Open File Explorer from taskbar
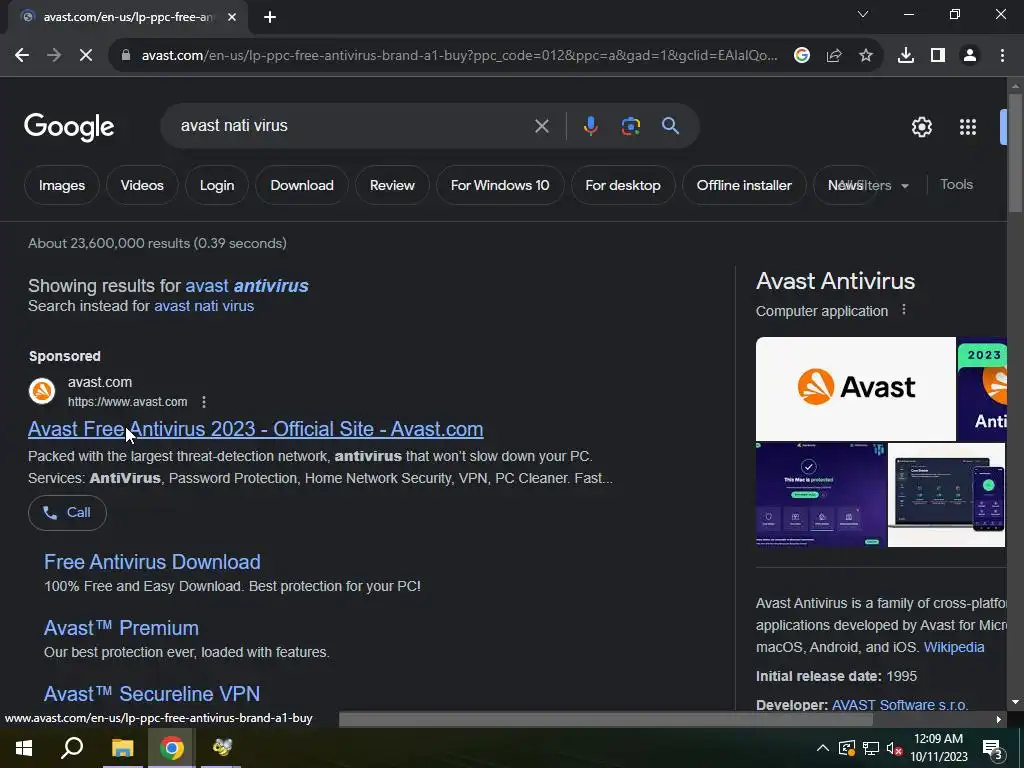This screenshot has height=768, width=1024. (122, 748)
